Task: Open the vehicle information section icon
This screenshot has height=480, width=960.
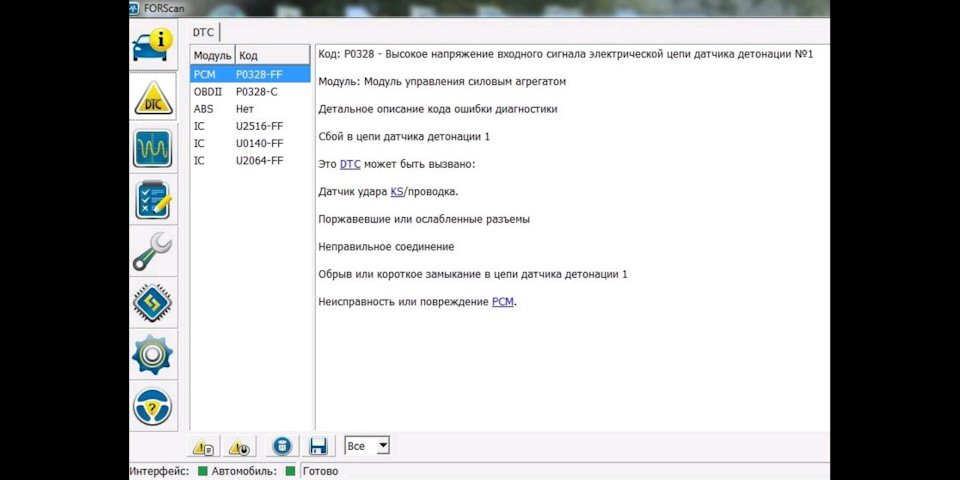Action: tap(153, 45)
